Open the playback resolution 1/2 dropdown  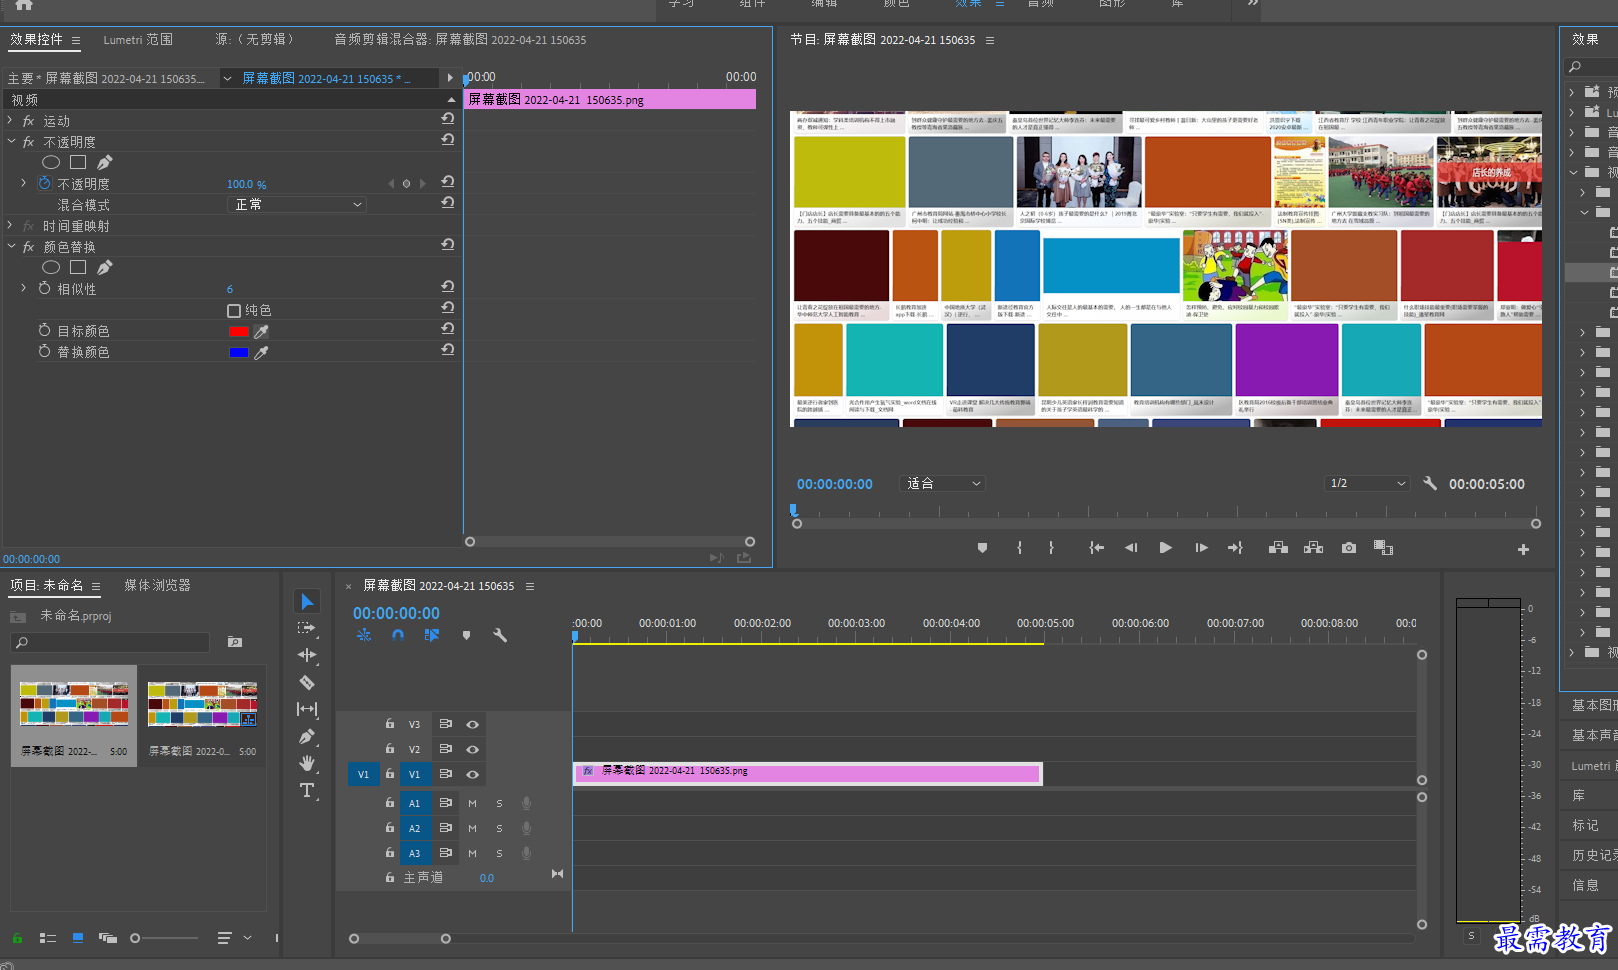pyautogui.click(x=1367, y=483)
